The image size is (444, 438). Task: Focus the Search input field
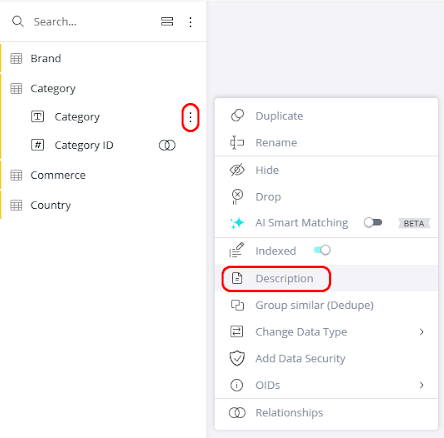[93, 22]
